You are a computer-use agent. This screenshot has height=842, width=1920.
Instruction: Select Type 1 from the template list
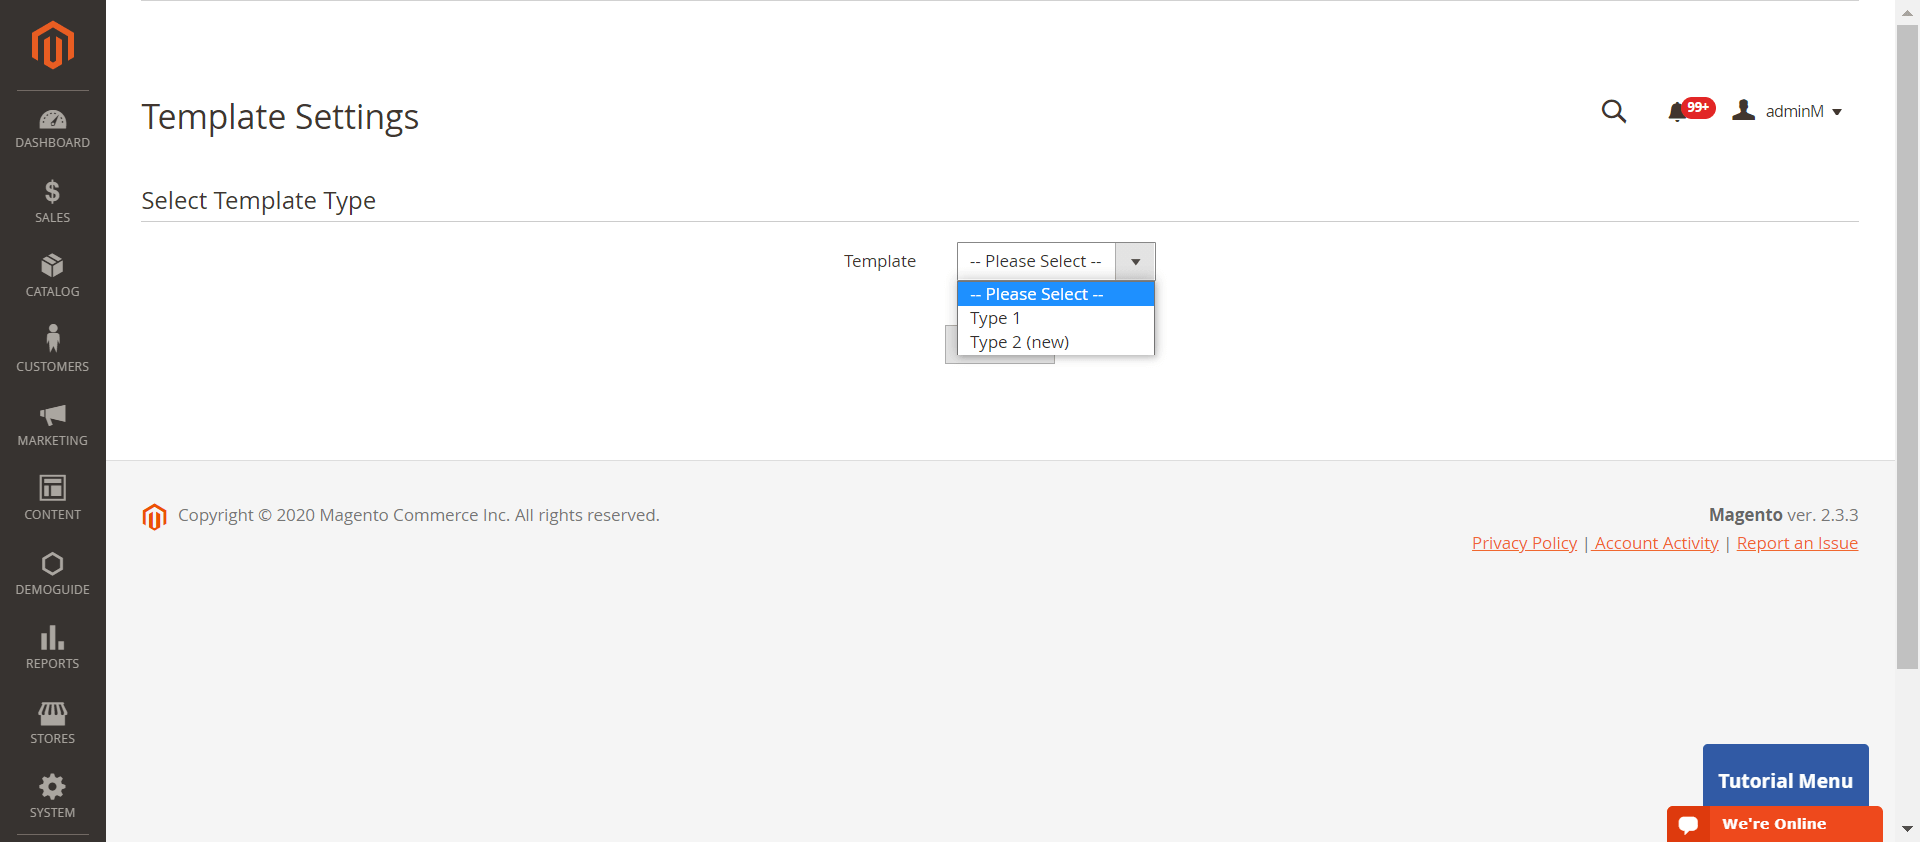click(995, 318)
